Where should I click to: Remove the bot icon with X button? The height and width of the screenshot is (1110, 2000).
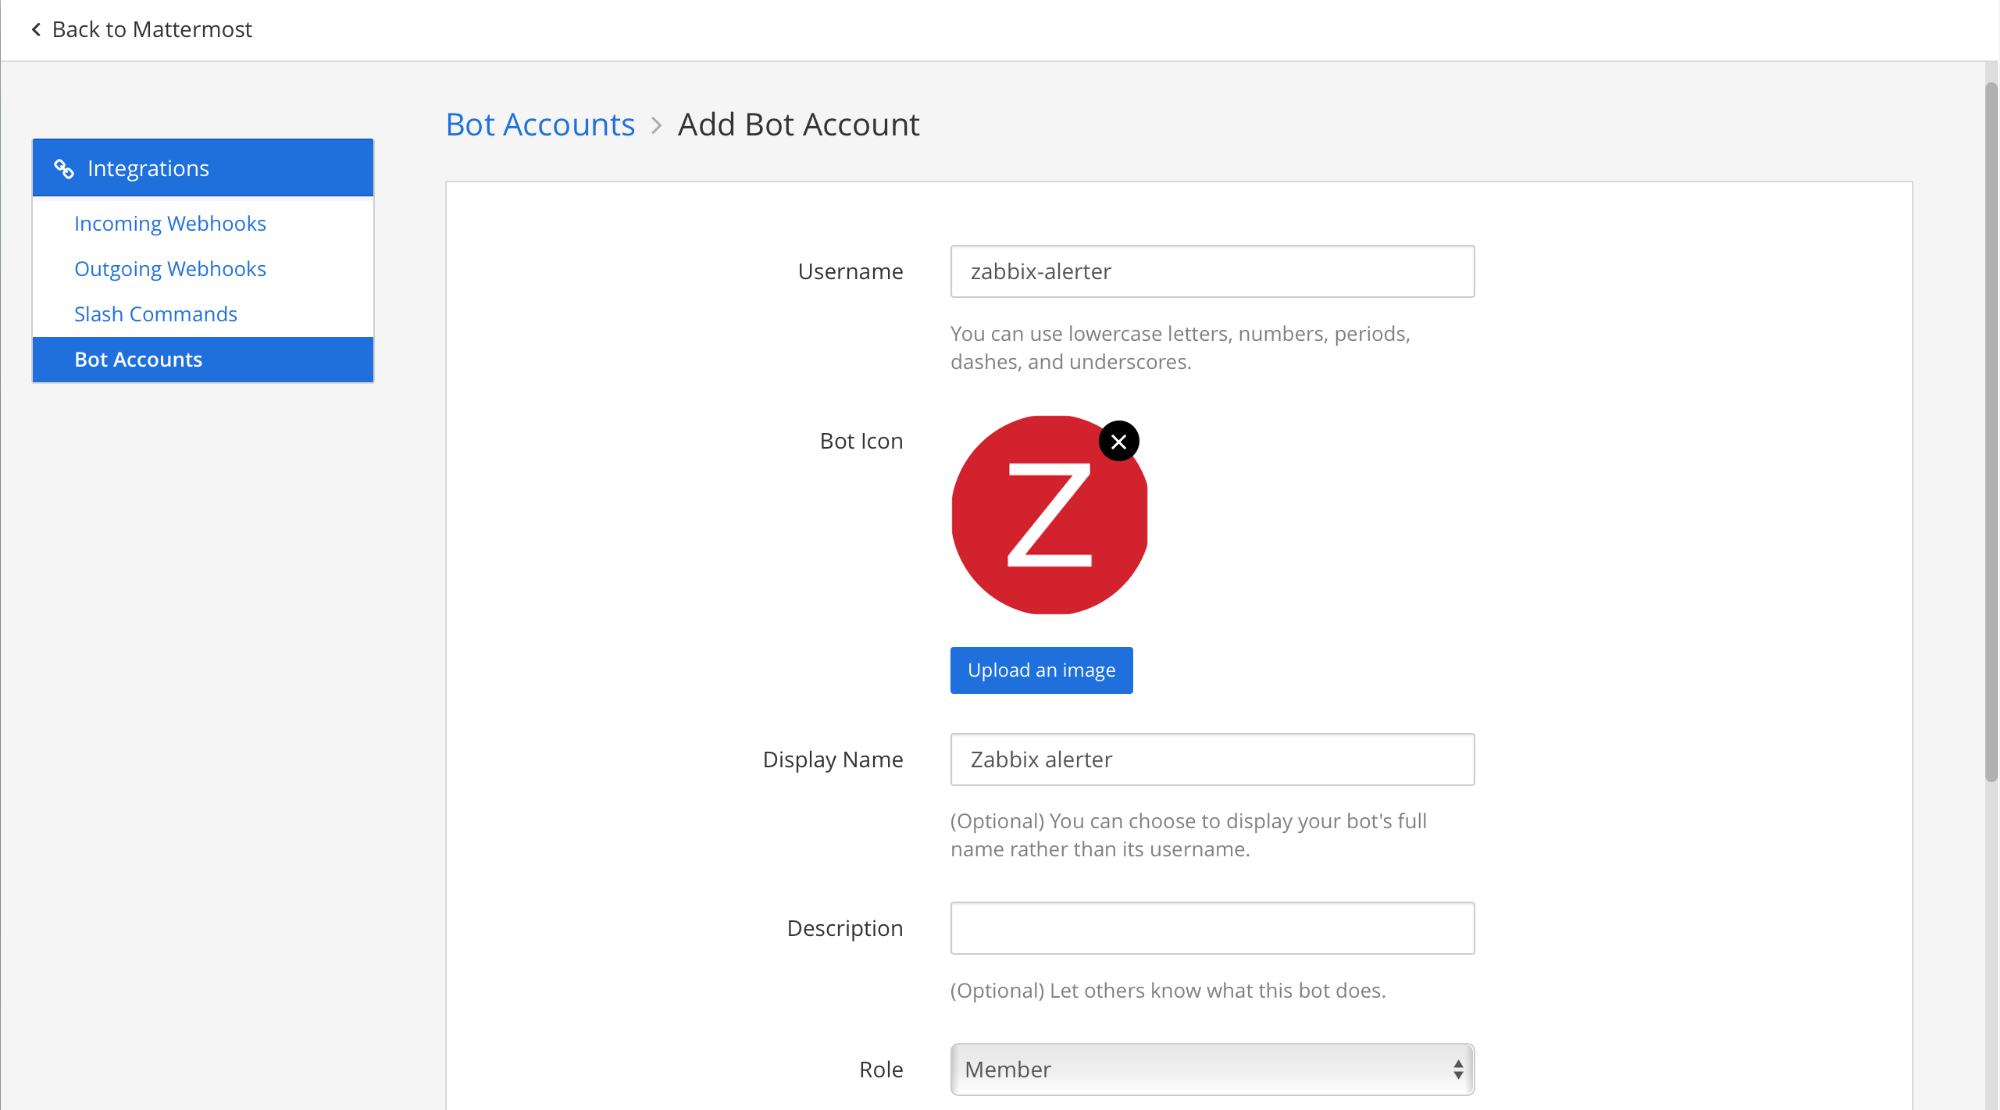coord(1119,441)
